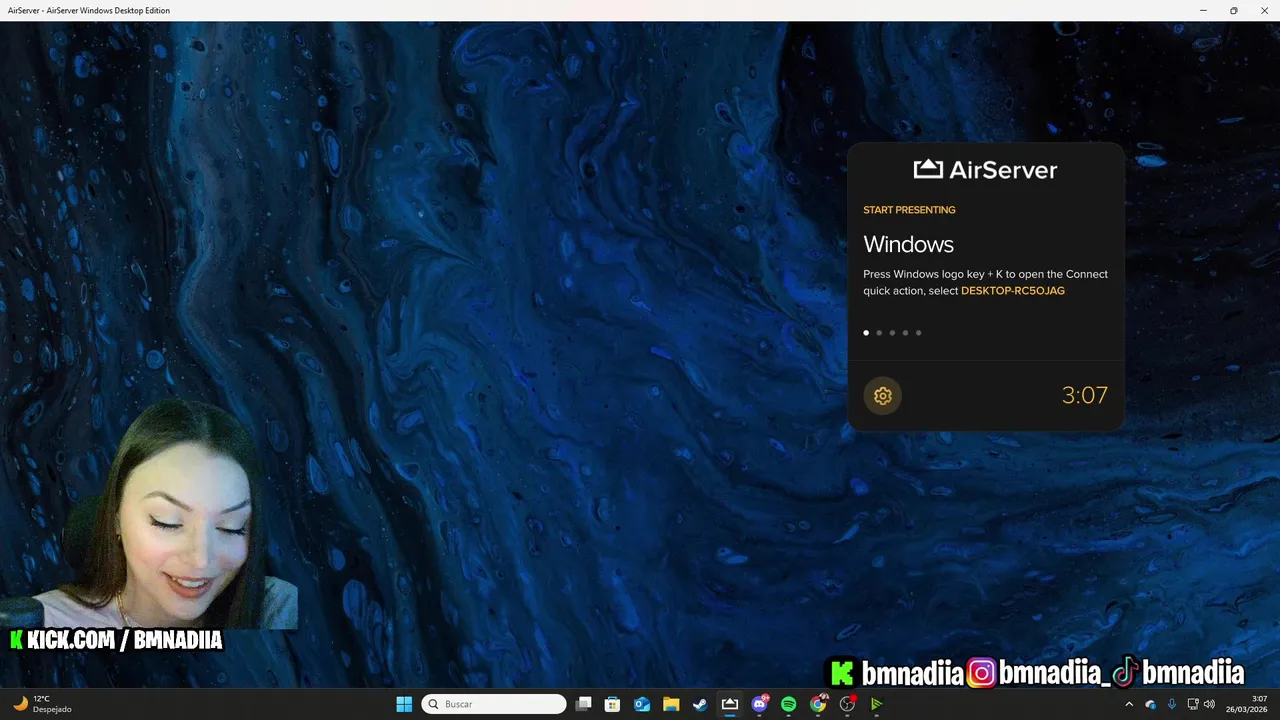Open Spotify from the taskbar
Viewport: 1280px width, 720px height.
point(788,704)
